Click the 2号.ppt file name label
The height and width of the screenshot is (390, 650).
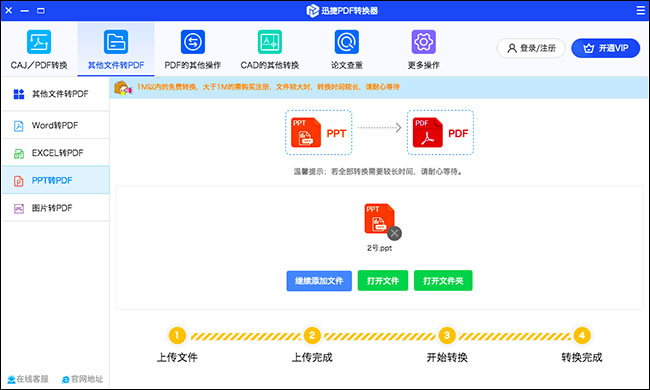click(379, 248)
